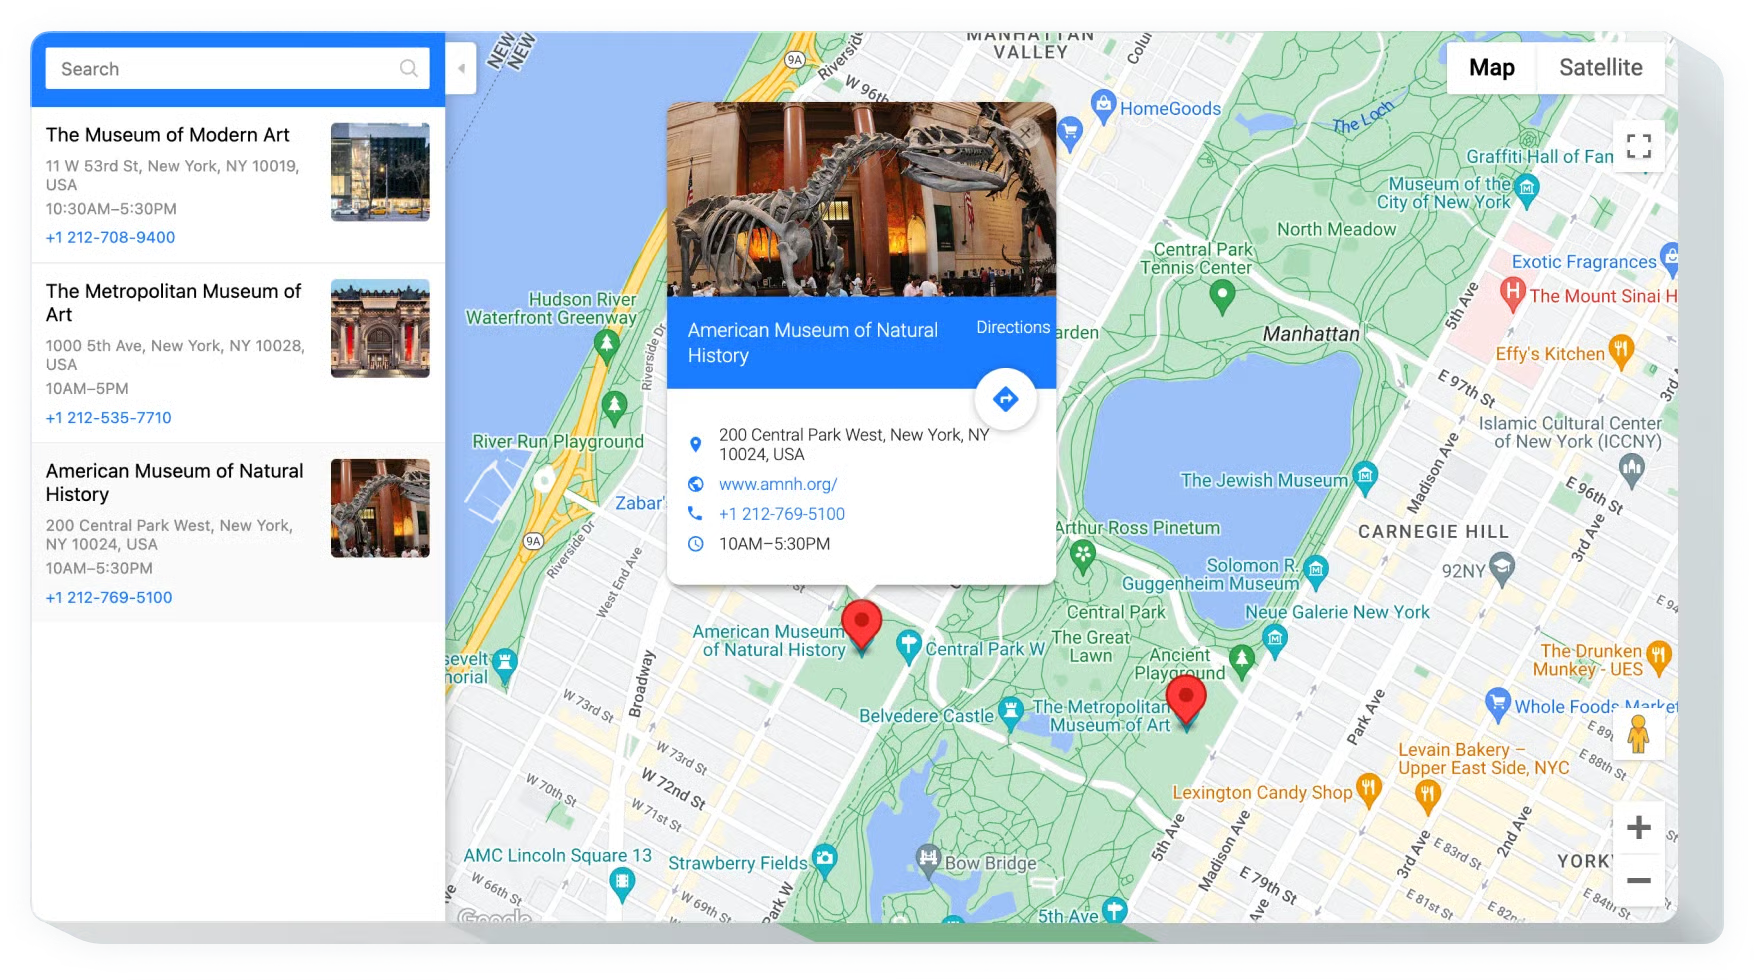Screen dimensions: 1756x980
Task: Click the clock hours icon in popup
Action: (x=695, y=544)
